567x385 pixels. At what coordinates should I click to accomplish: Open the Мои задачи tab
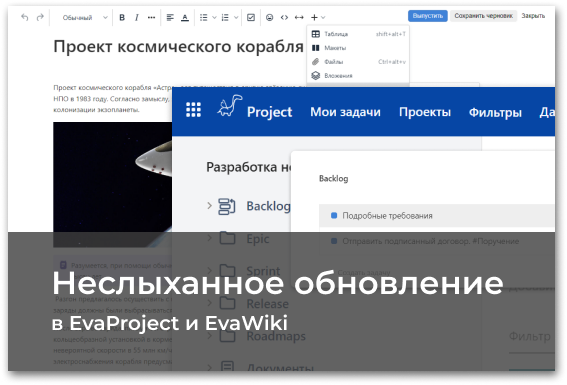click(x=345, y=112)
